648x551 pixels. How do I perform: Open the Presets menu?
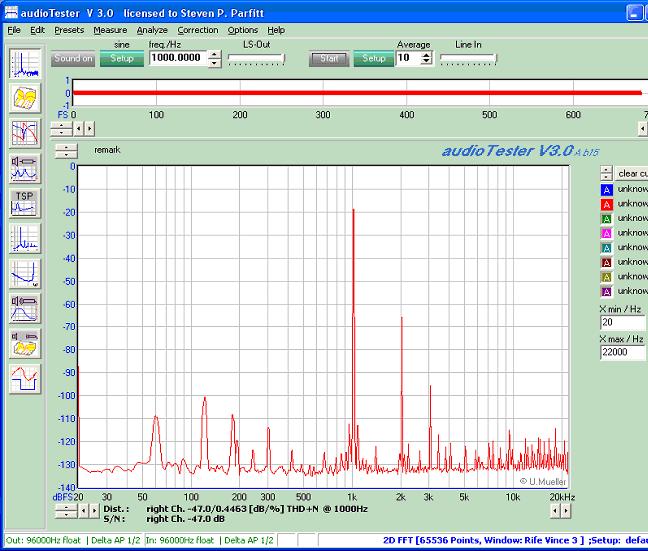pyautogui.click(x=69, y=30)
